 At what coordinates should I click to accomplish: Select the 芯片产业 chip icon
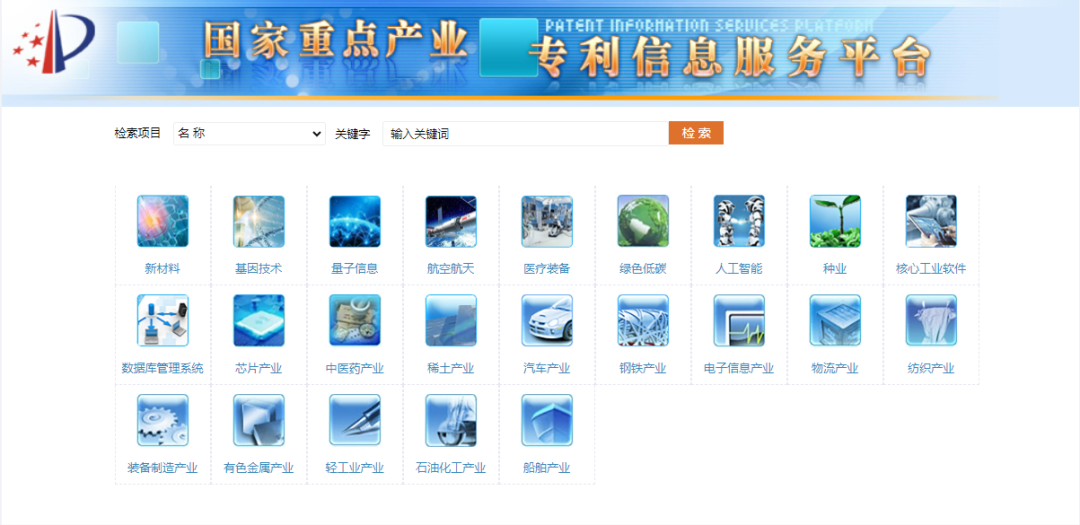[x=258, y=321]
